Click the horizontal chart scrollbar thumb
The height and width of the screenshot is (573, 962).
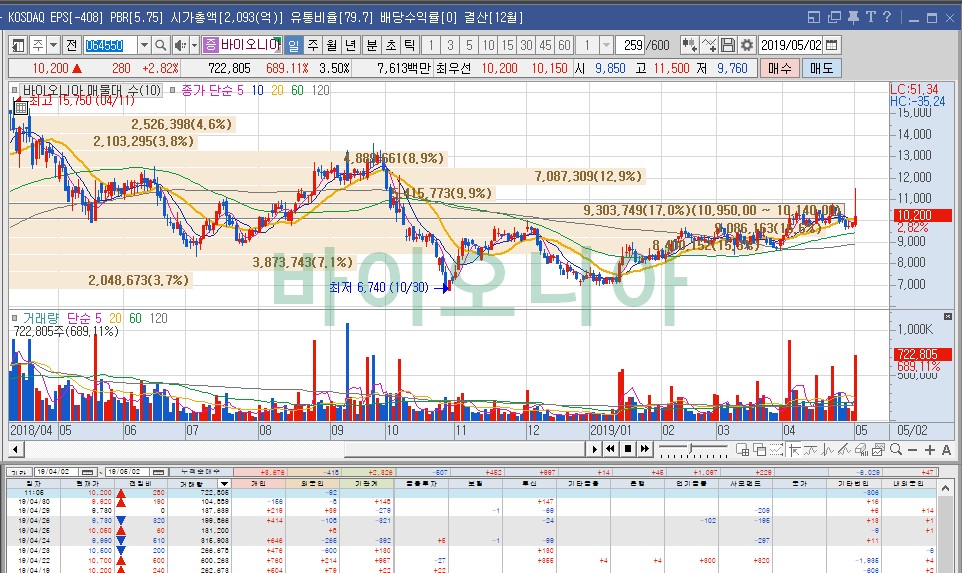[464, 449]
